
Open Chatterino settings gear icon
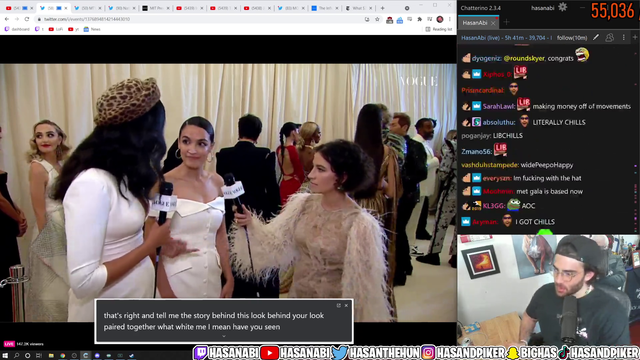tap(562, 7)
